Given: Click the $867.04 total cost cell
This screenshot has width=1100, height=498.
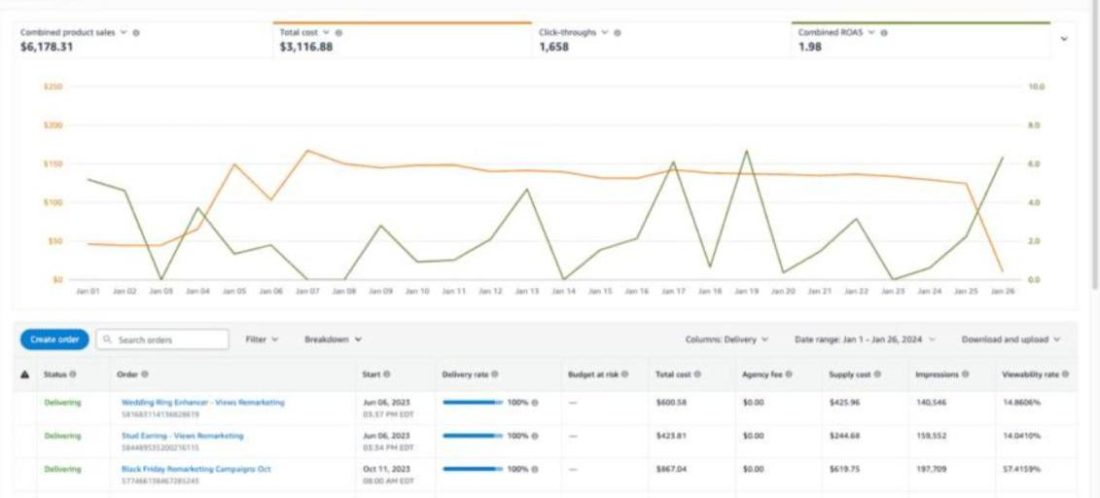Looking at the screenshot, I should click(671, 469).
